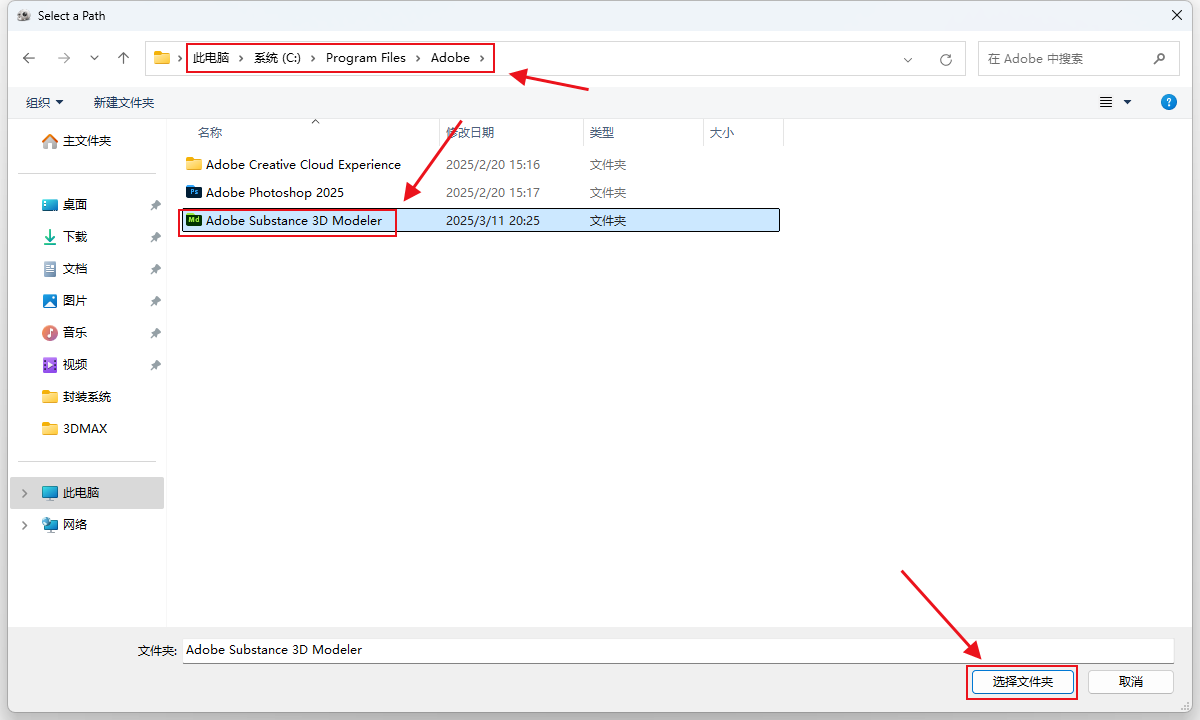Open 下载 in sidebar

(75, 236)
